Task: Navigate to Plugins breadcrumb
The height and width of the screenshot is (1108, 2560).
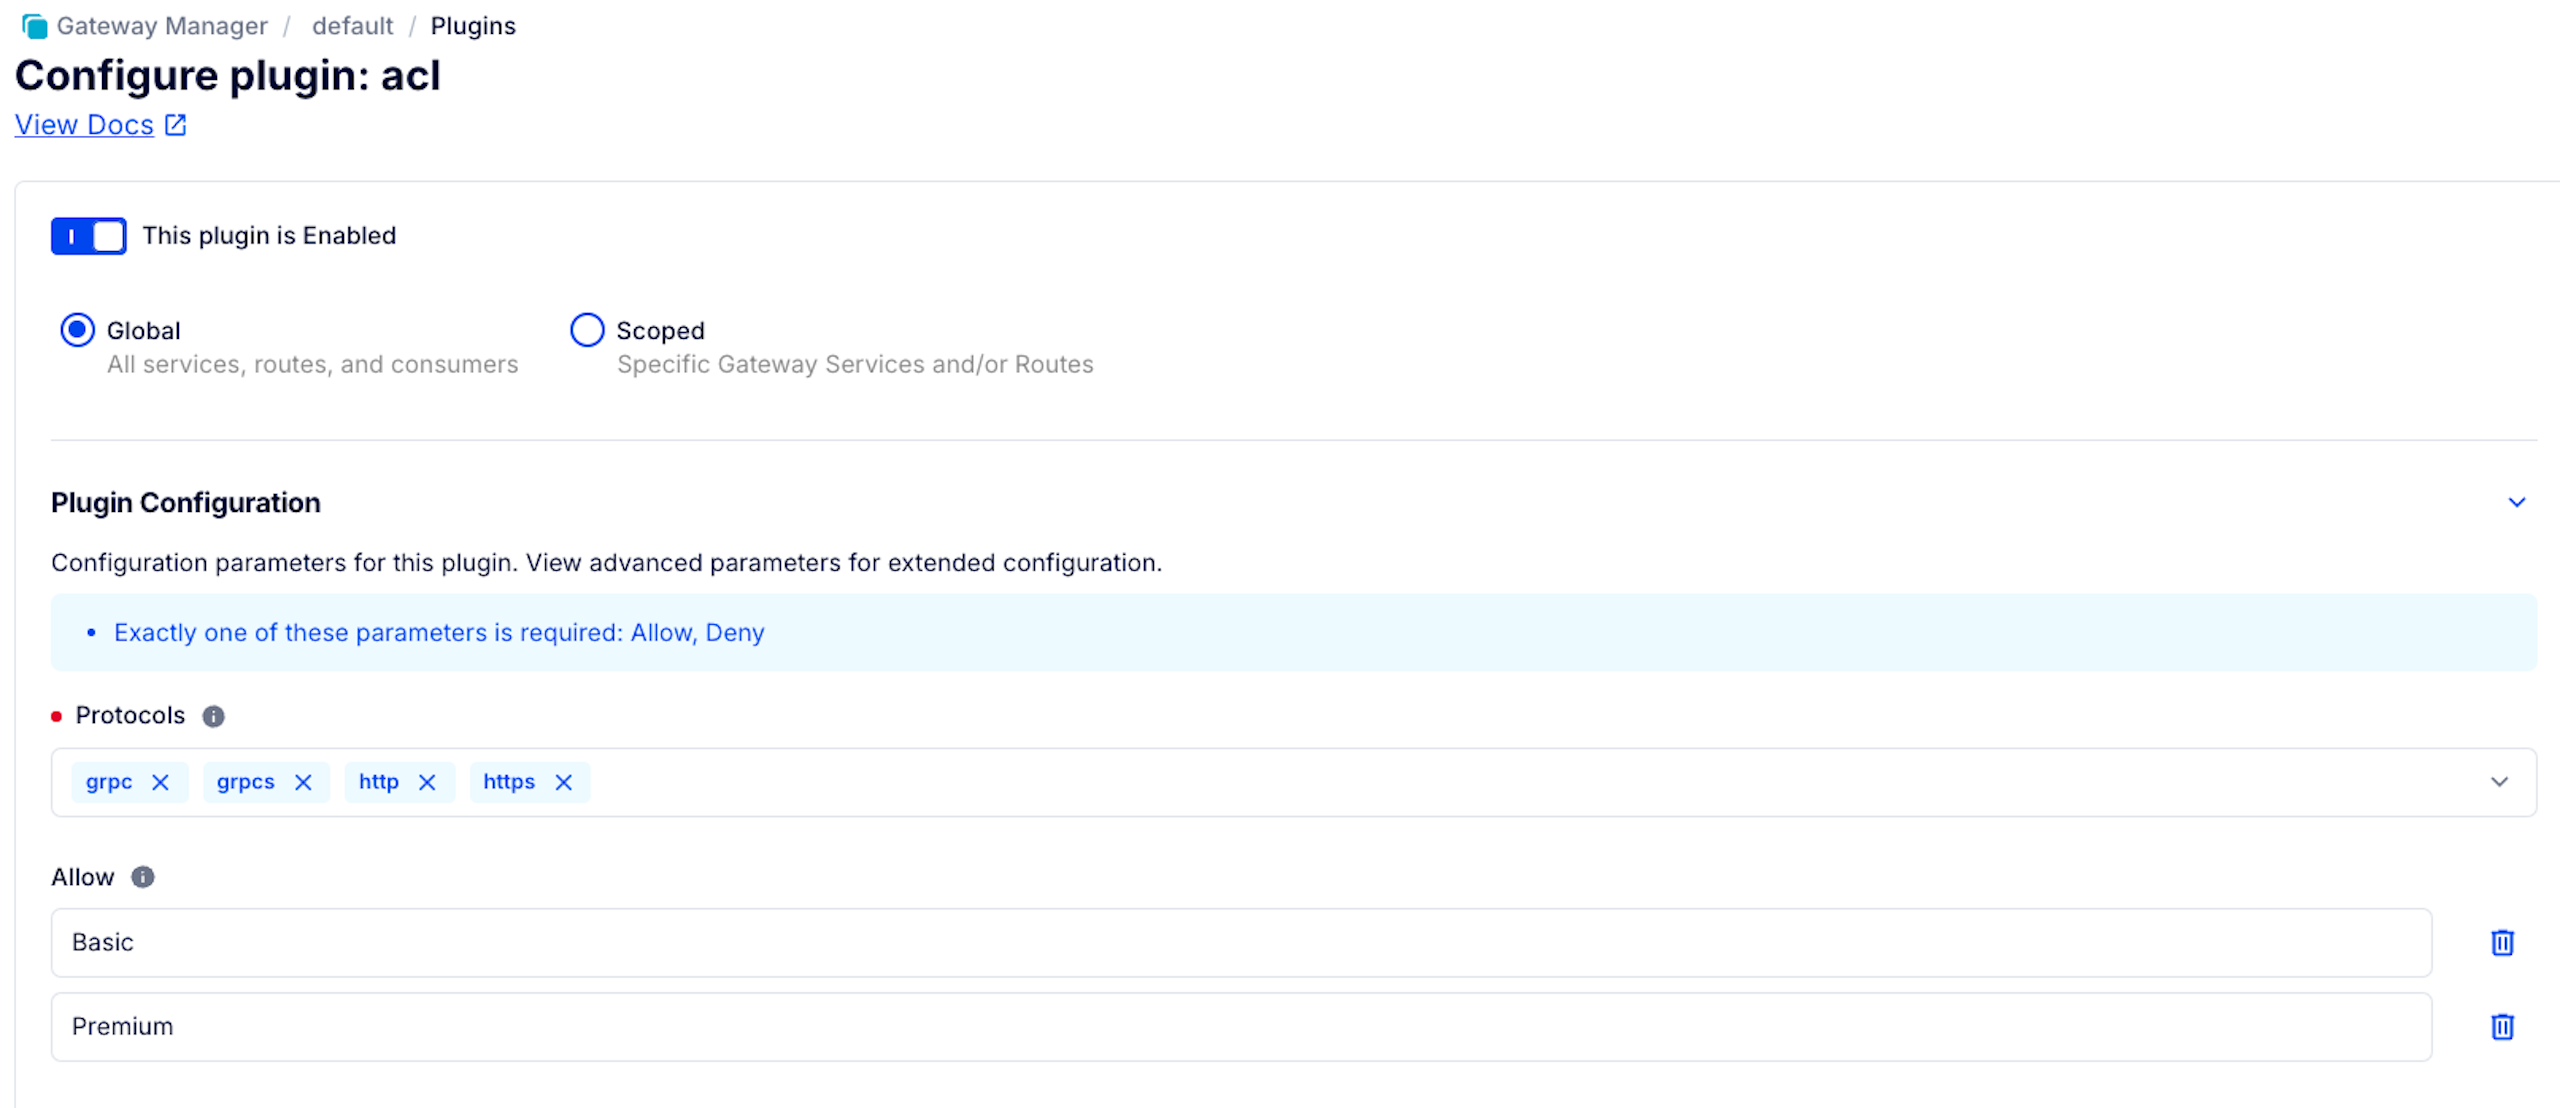Action: pos(473,26)
